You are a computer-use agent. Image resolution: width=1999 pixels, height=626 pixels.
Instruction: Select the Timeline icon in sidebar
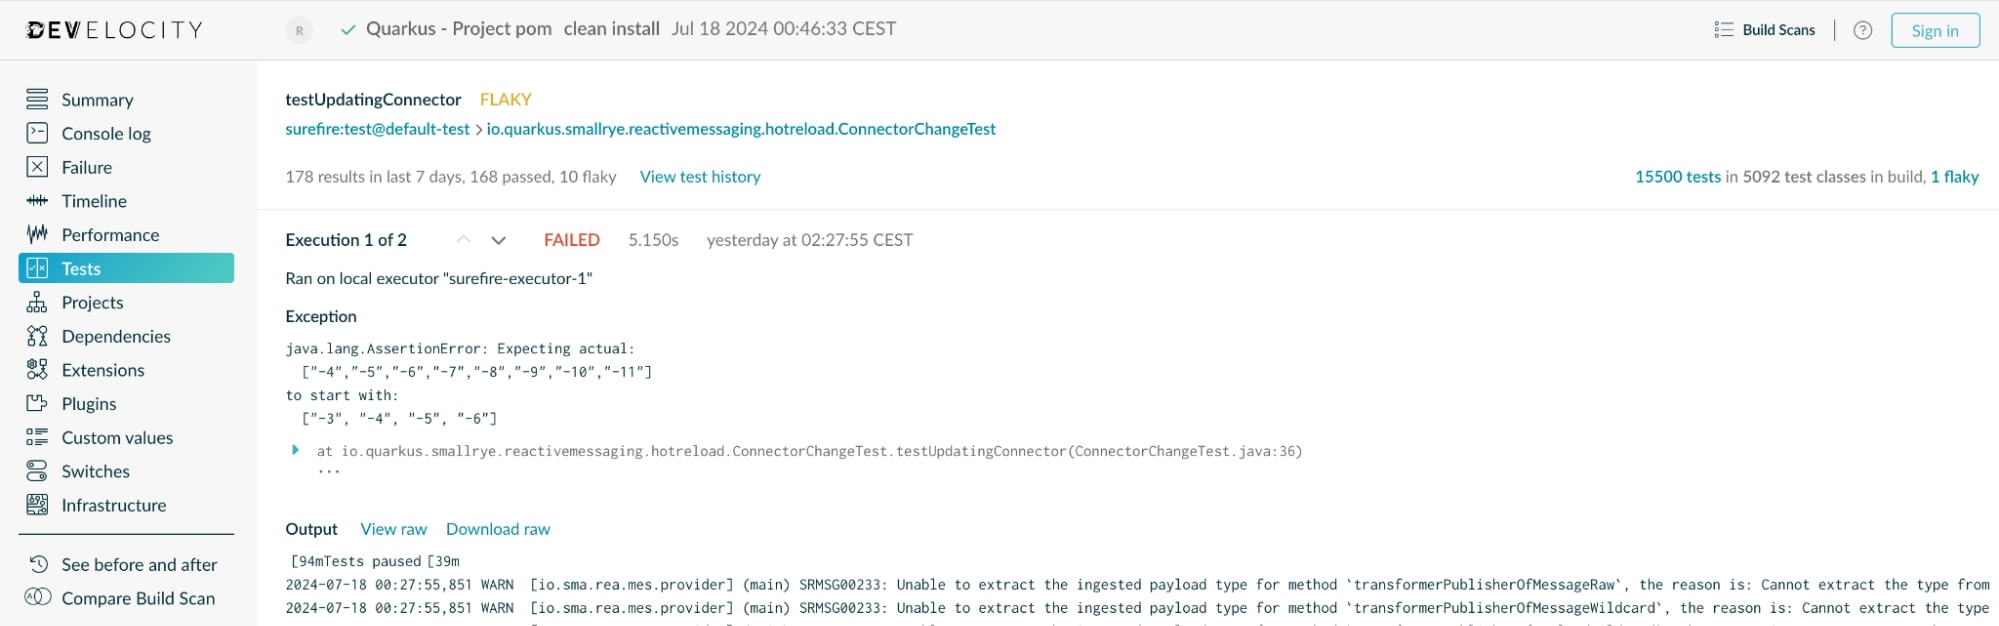37,201
